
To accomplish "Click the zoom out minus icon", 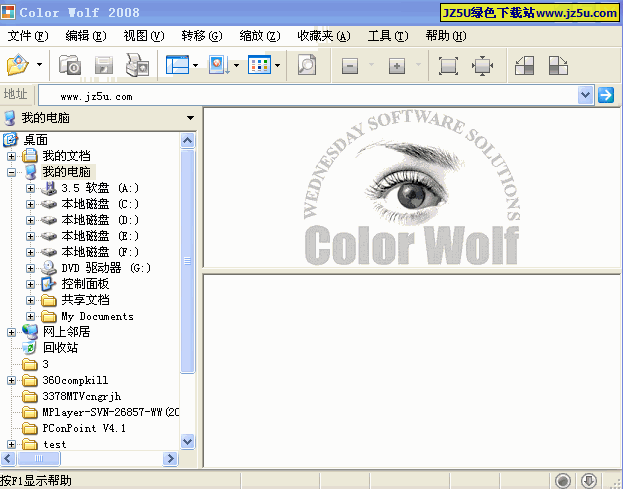I will pos(350,66).
